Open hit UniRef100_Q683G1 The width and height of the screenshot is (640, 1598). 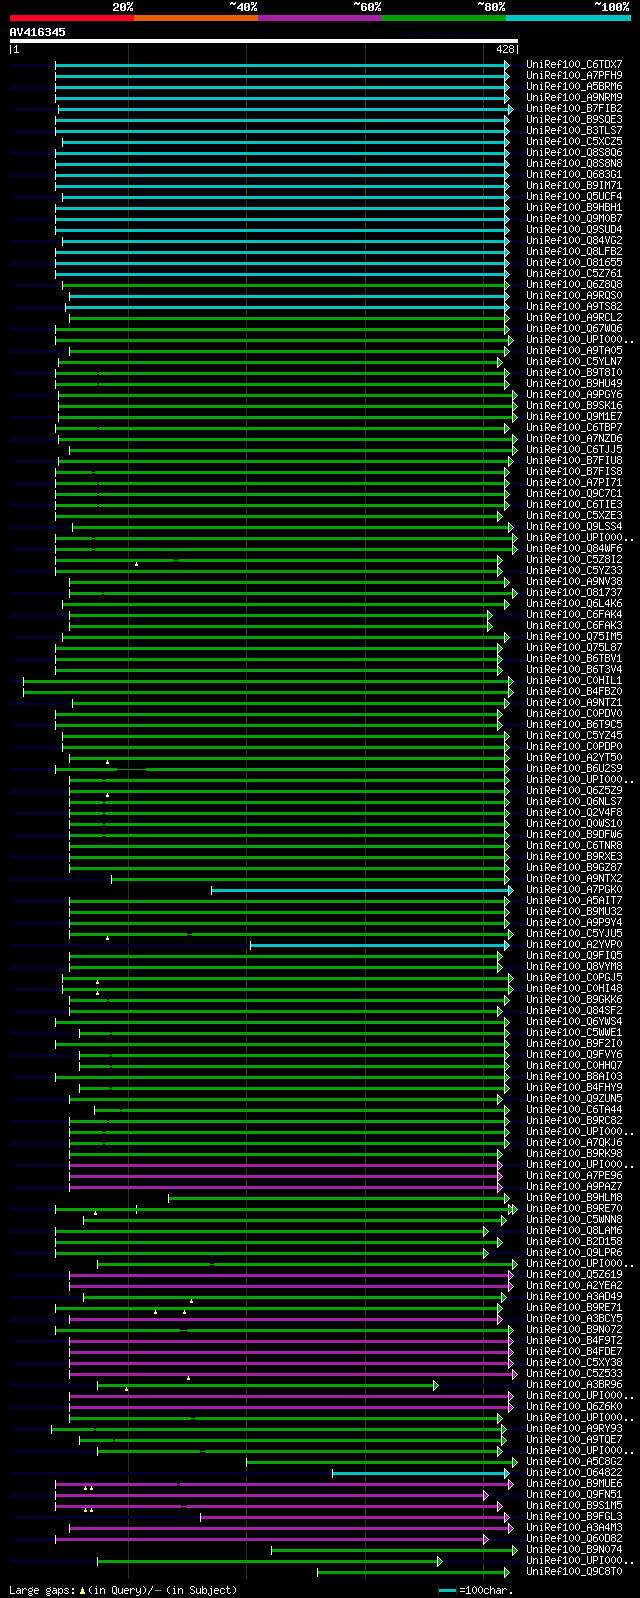pyautogui.click(x=574, y=175)
